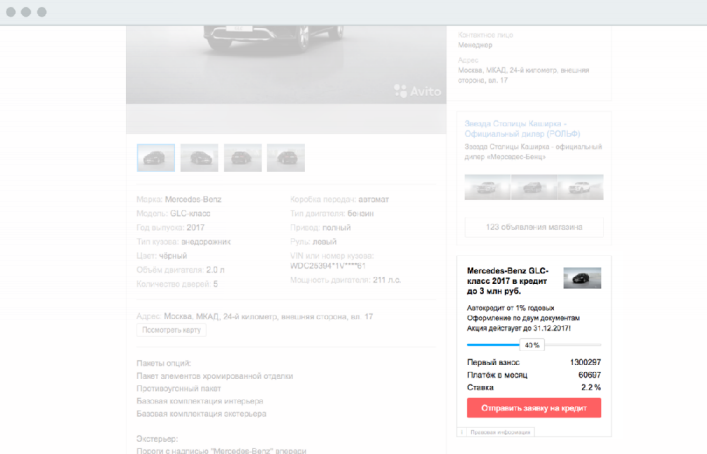Screen dimensions: 707x454
Task: Click the blue filled part of the credit slider
Action: click(493, 345)
